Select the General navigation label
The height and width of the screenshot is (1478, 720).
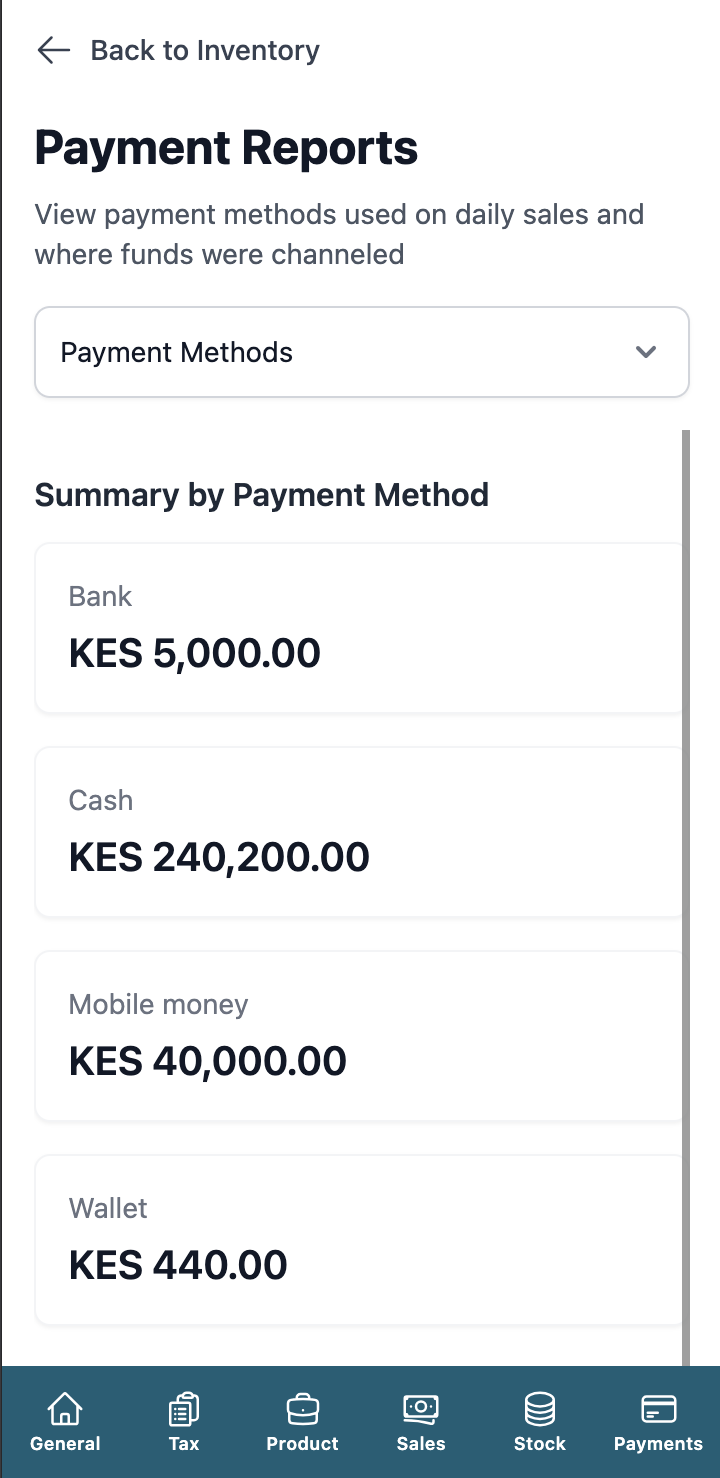coord(65,1443)
